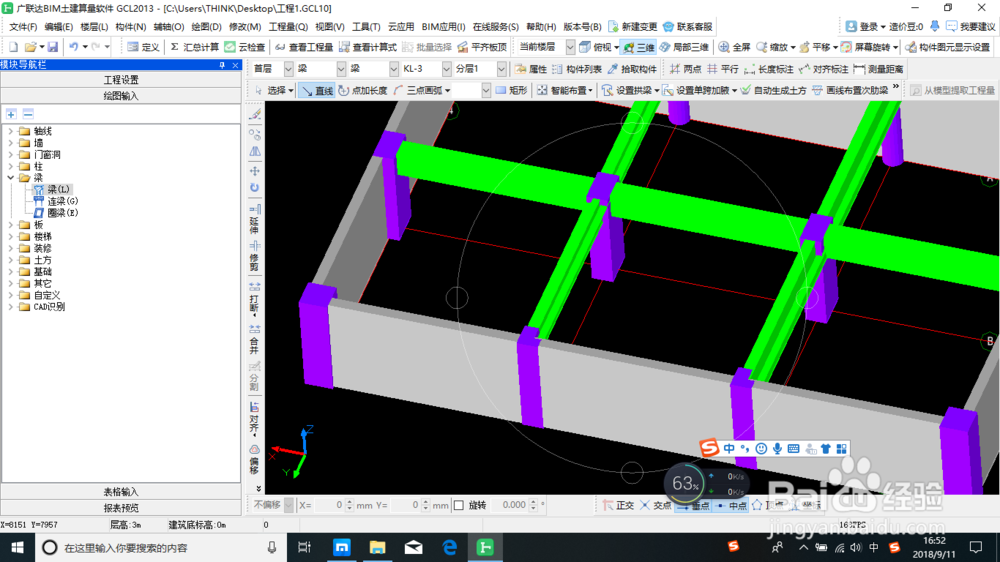The height and width of the screenshot is (562, 1000).
Task: Click the 工程设置 panel button
Action: (x=121, y=80)
